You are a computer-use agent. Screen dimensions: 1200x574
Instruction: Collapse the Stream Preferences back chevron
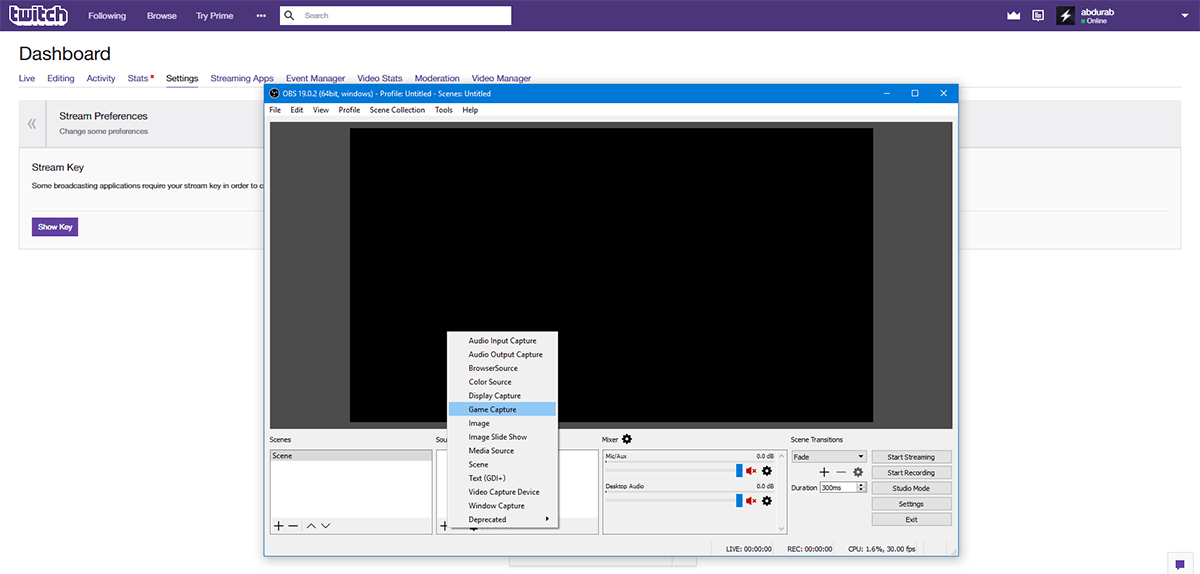coord(32,124)
